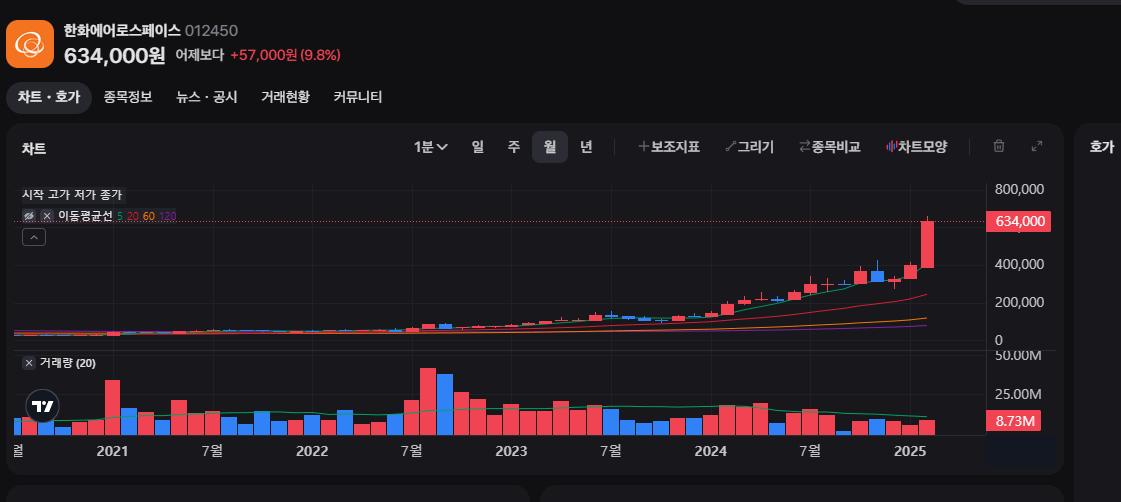Click the 634,000 current price label on axis
This screenshot has height=502, width=1121.
1018,222
